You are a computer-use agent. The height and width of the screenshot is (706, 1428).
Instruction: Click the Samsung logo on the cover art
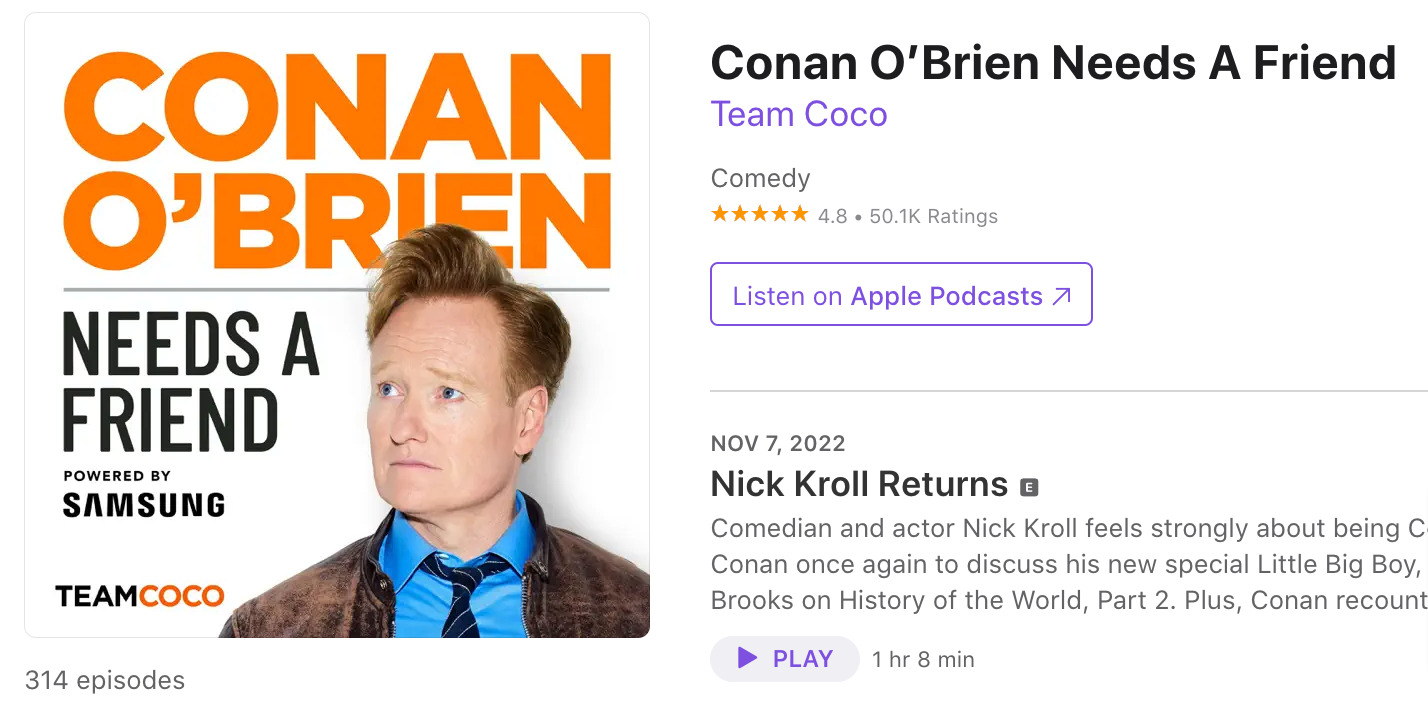click(x=143, y=505)
